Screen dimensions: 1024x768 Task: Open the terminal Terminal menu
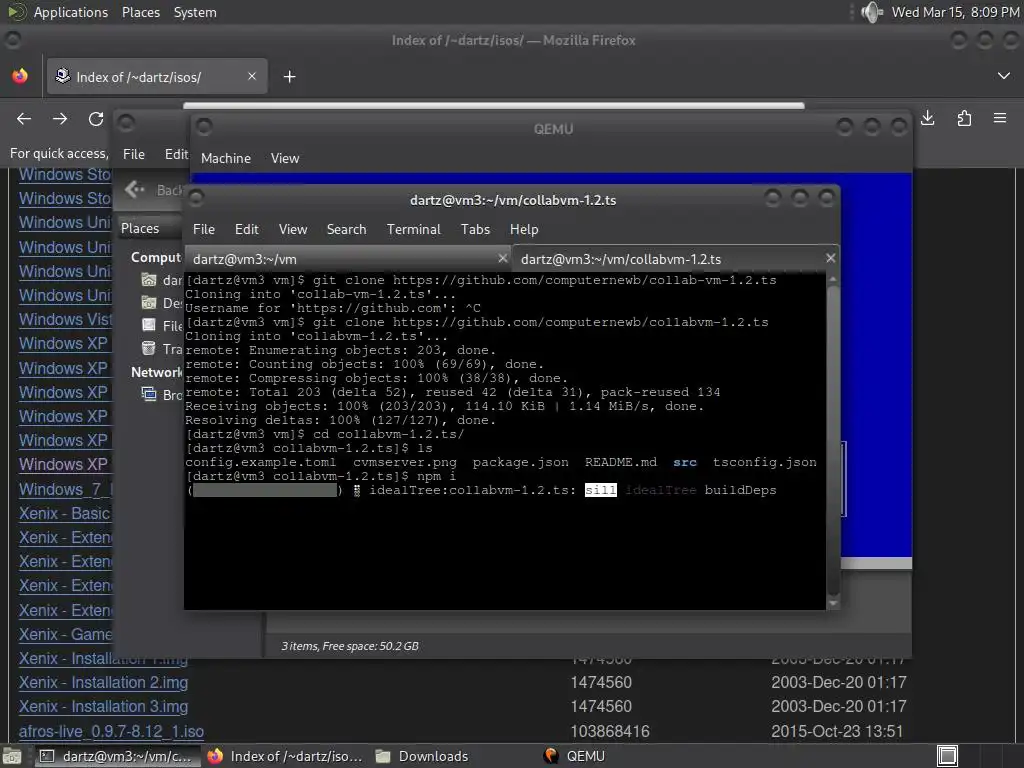pyautogui.click(x=413, y=229)
